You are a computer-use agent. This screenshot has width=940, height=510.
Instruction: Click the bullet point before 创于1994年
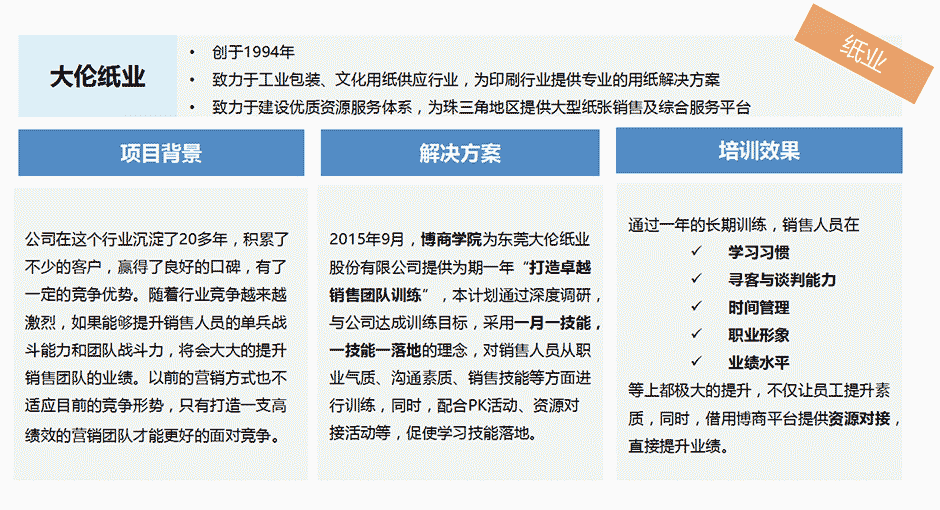tap(192, 52)
